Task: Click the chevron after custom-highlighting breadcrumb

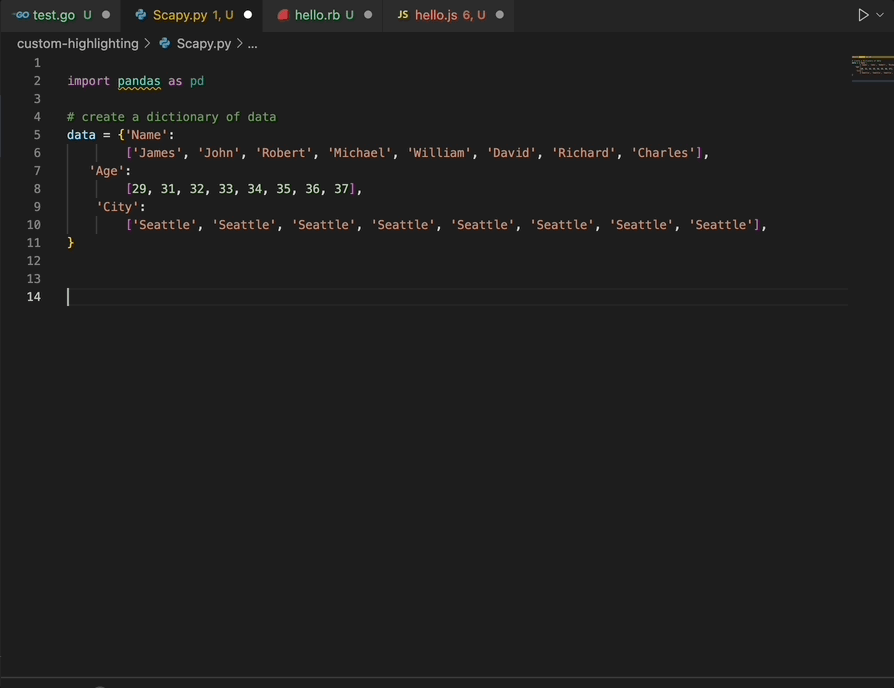Action: [147, 44]
